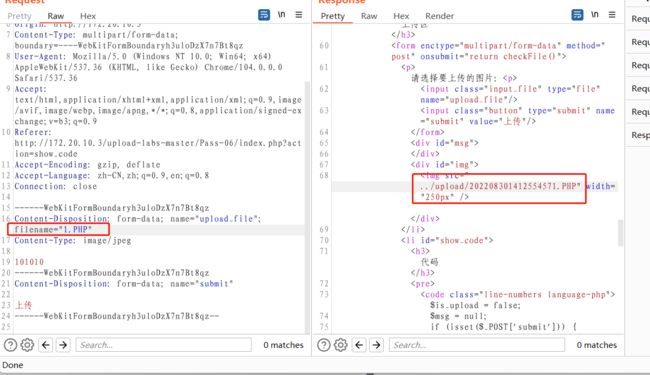Click the closing boundary line ending with "--"
The width and height of the screenshot is (650, 375).
pyautogui.click(x=116, y=316)
